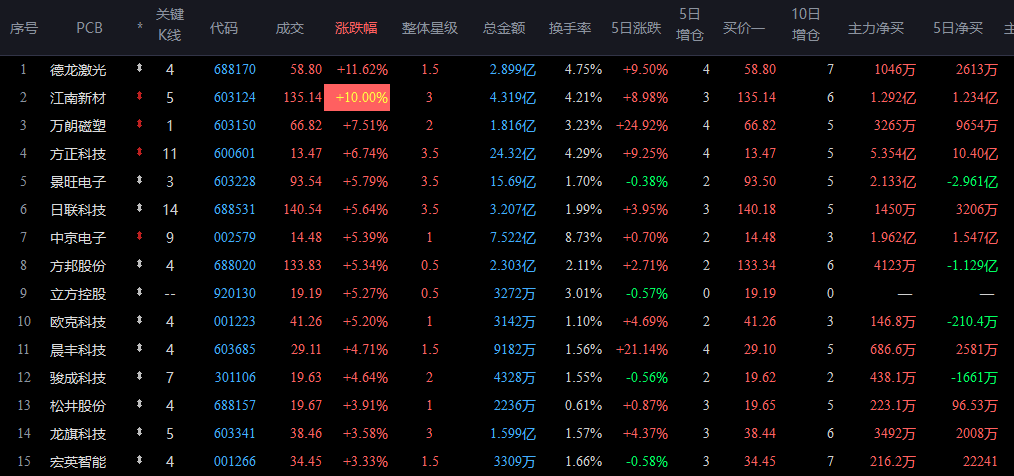
Task: Select stock name 德龙激光
Action: click(78, 70)
